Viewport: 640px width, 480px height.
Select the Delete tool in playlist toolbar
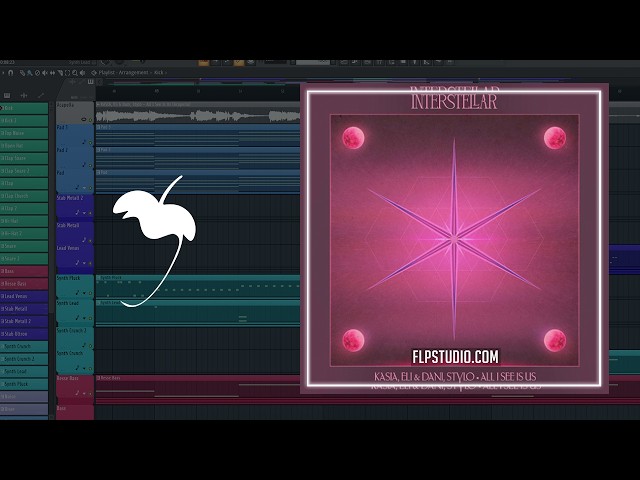point(38,73)
